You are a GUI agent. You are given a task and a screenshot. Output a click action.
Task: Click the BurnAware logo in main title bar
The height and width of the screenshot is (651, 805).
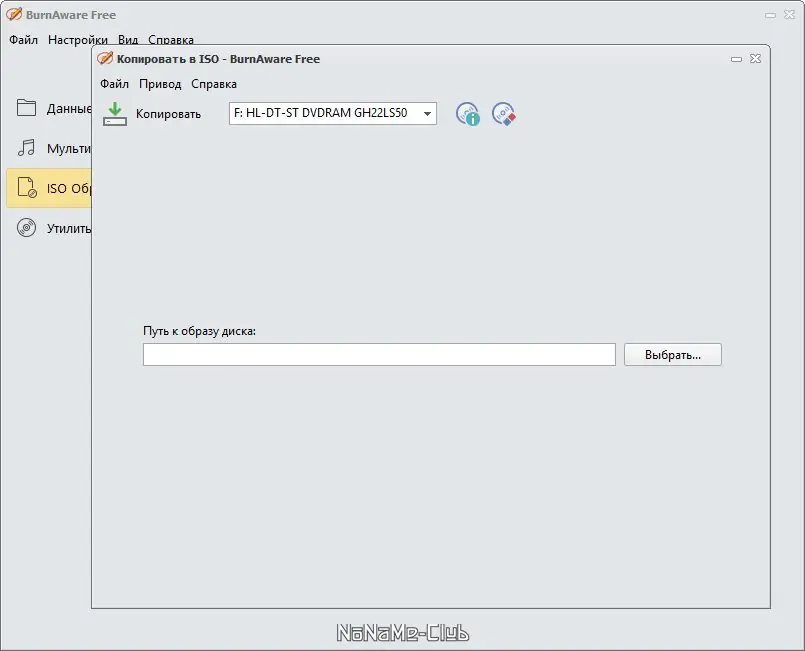14,14
